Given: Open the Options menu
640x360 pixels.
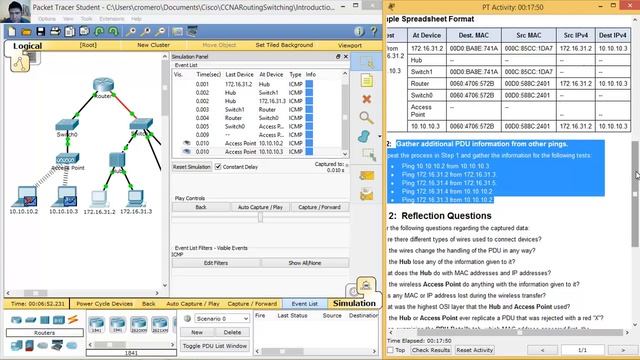Looking at the screenshot, I should pos(47,19).
